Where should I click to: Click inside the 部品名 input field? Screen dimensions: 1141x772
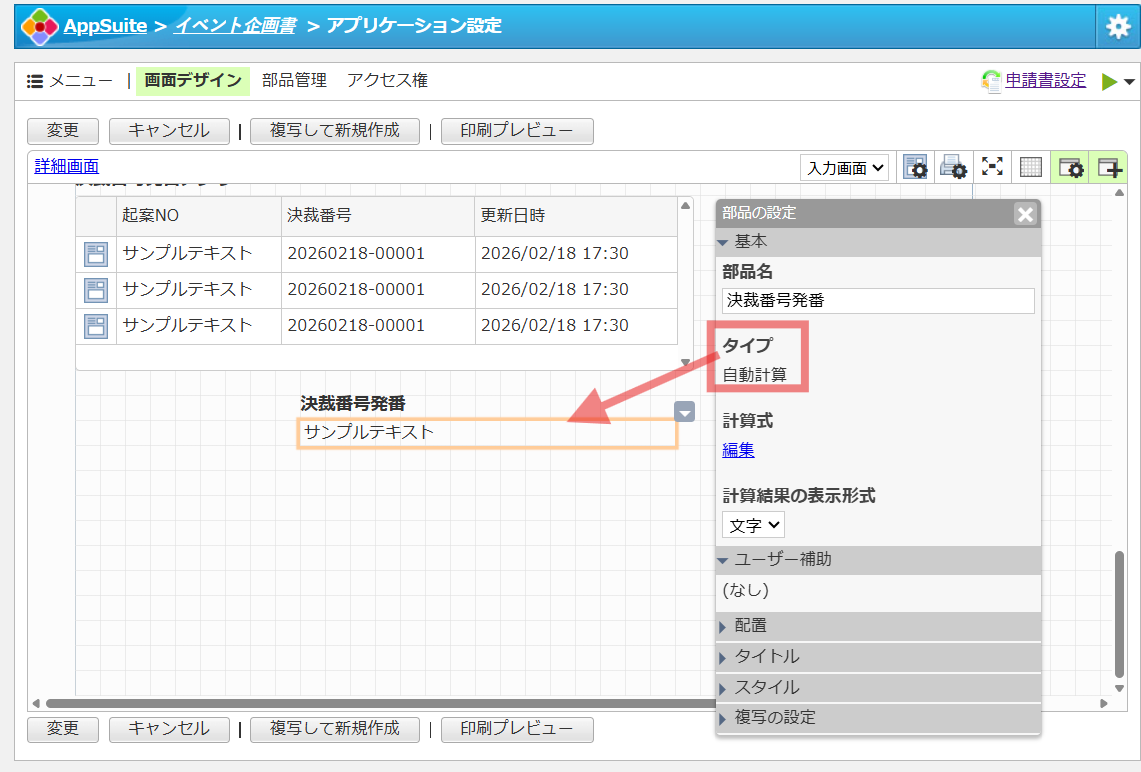pos(878,300)
